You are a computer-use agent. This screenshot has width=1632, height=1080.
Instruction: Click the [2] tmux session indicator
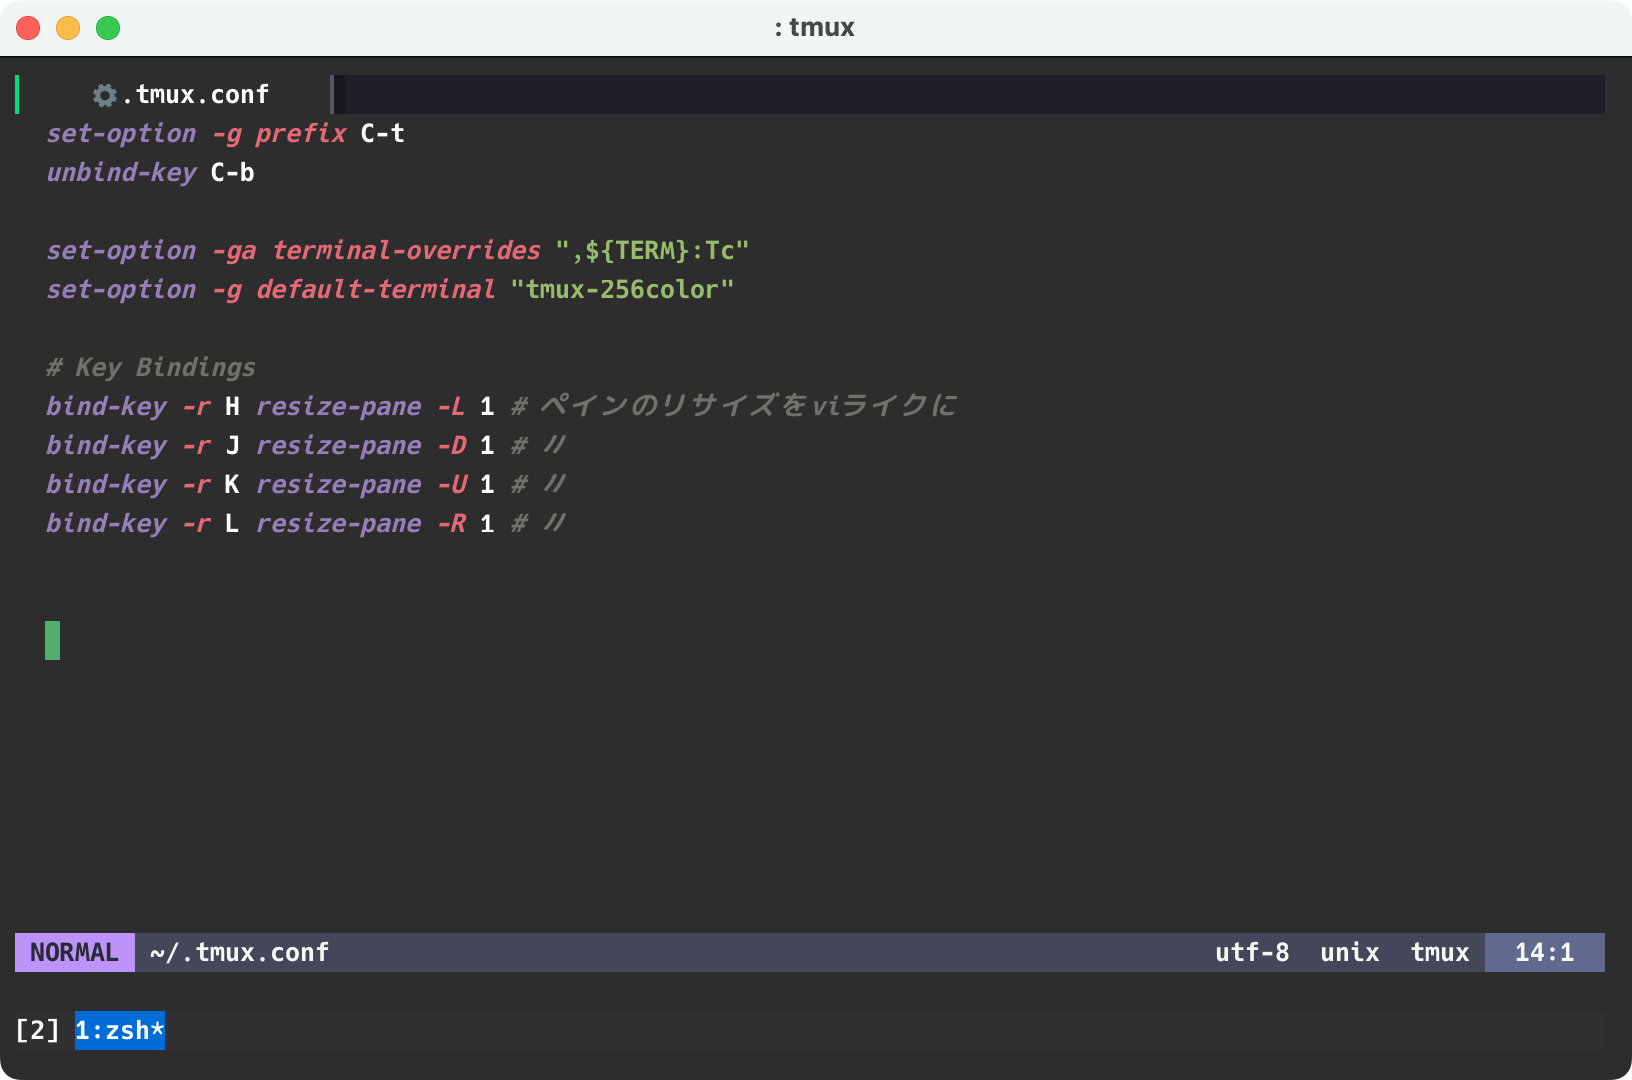pyautogui.click(x=38, y=1030)
